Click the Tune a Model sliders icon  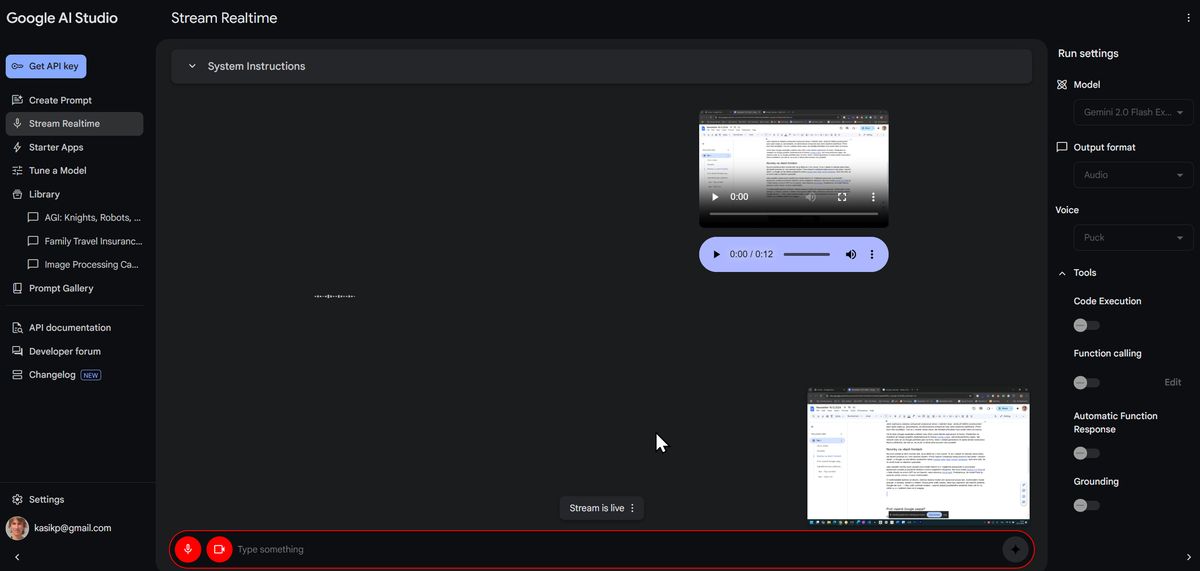tap(17, 171)
